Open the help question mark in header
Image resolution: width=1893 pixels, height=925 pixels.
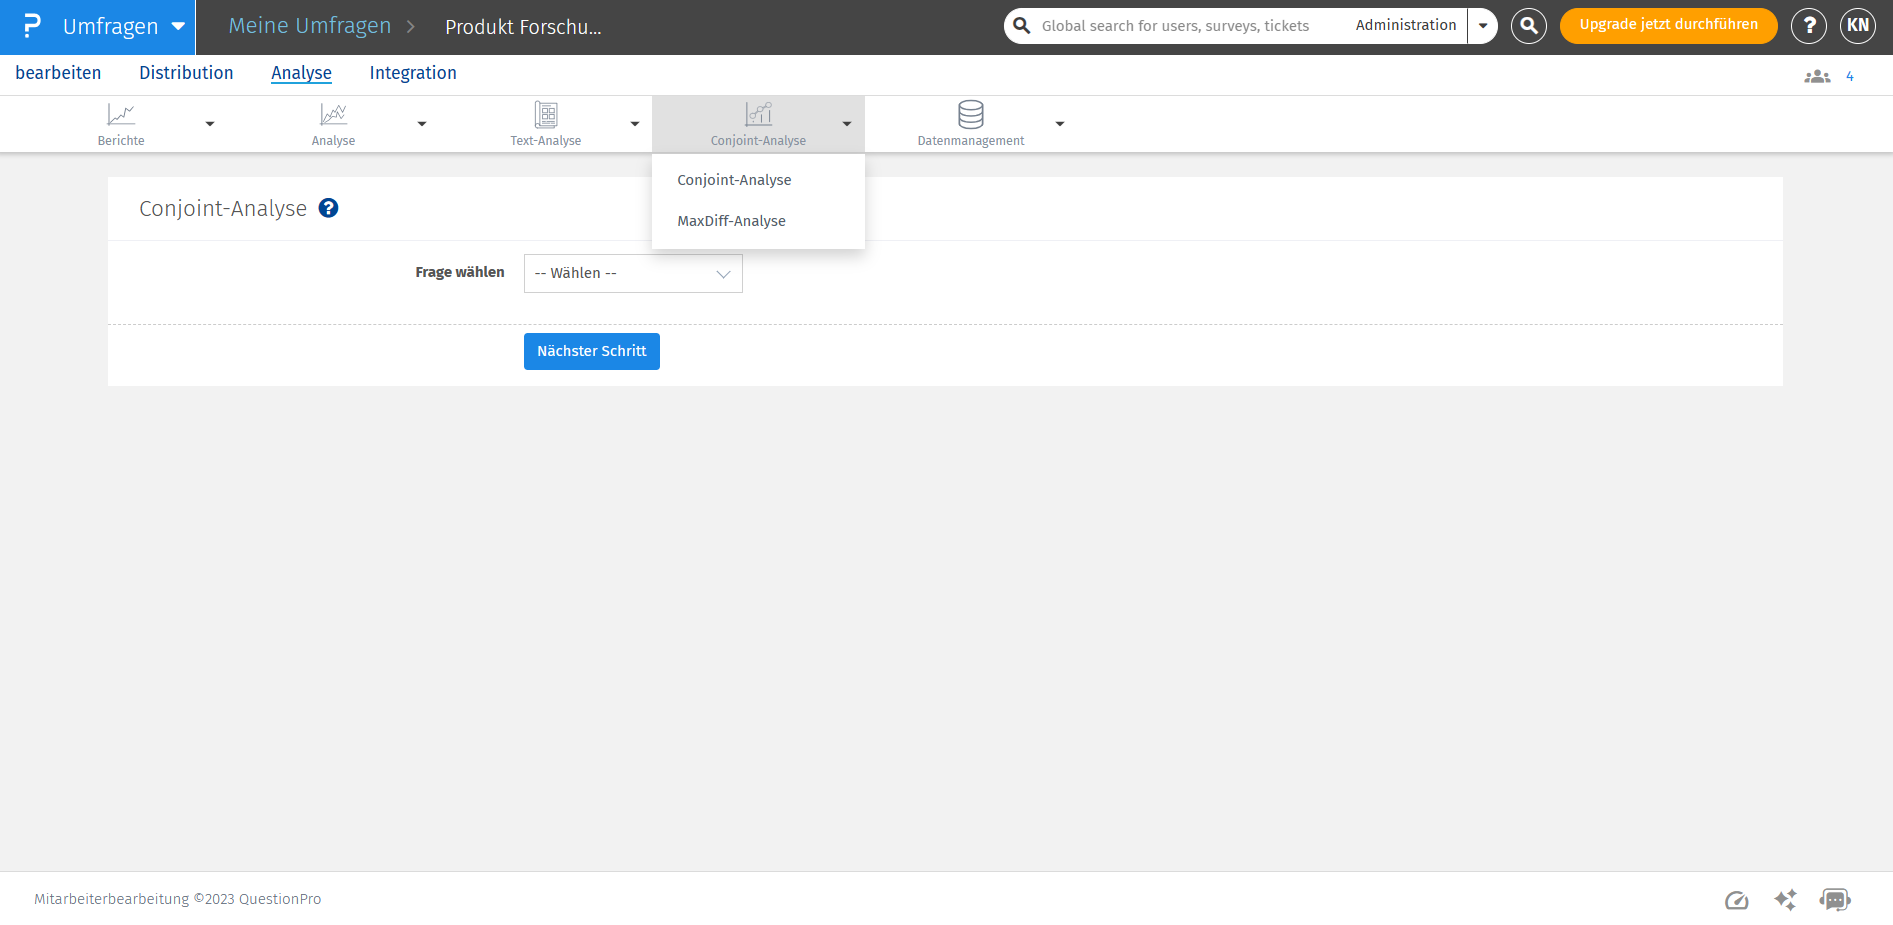tap(1809, 26)
